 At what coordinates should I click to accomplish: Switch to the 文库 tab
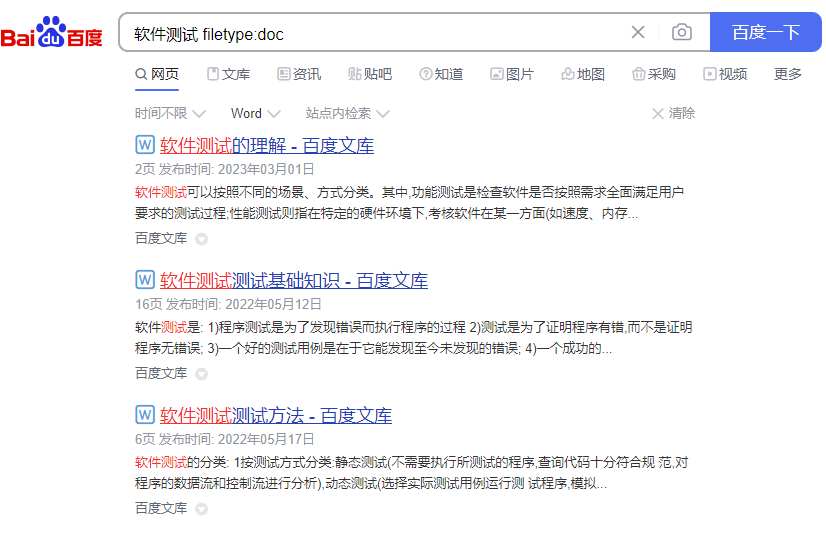[x=229, y=74]
